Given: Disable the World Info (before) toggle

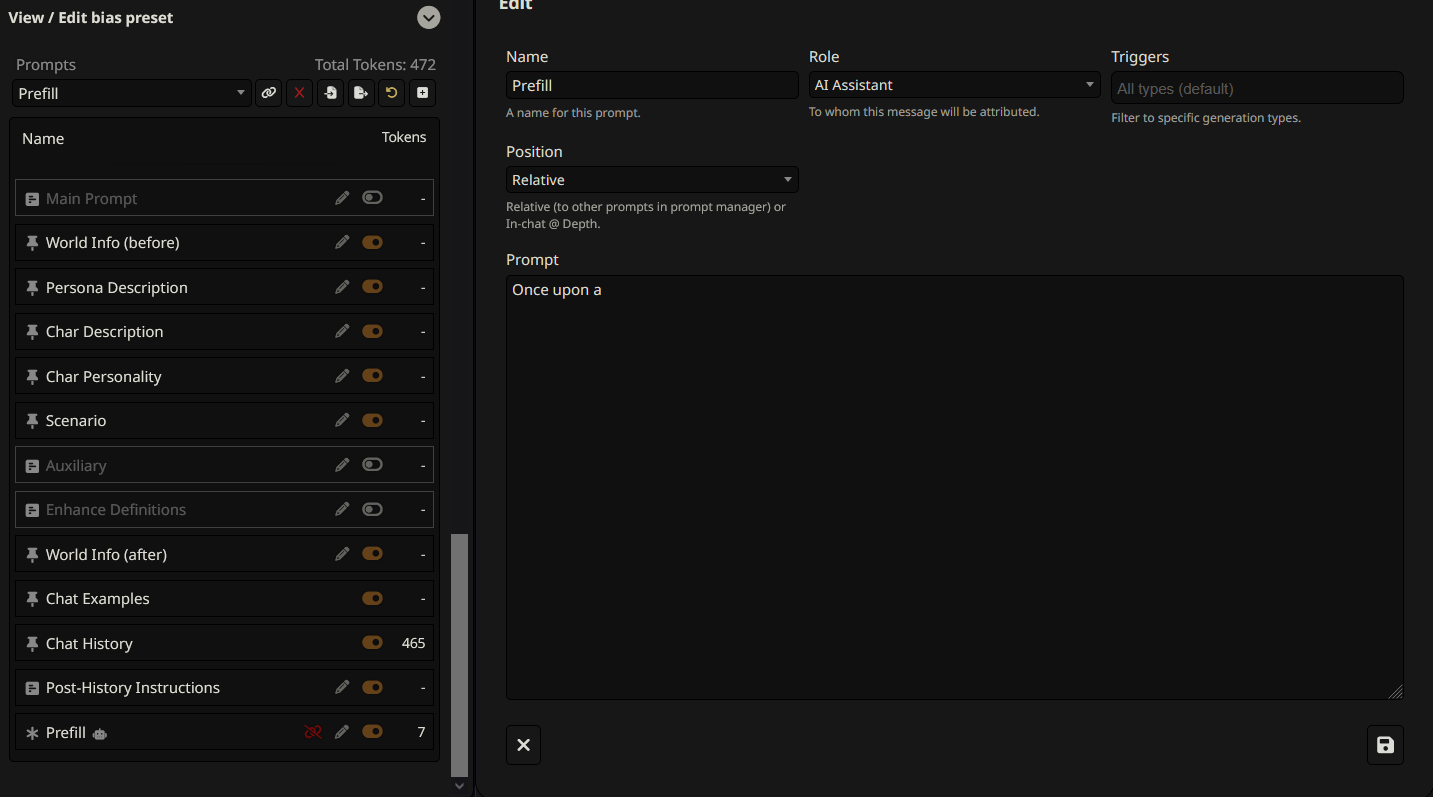Looking at the screenshot, I should [x=372, y=242].
